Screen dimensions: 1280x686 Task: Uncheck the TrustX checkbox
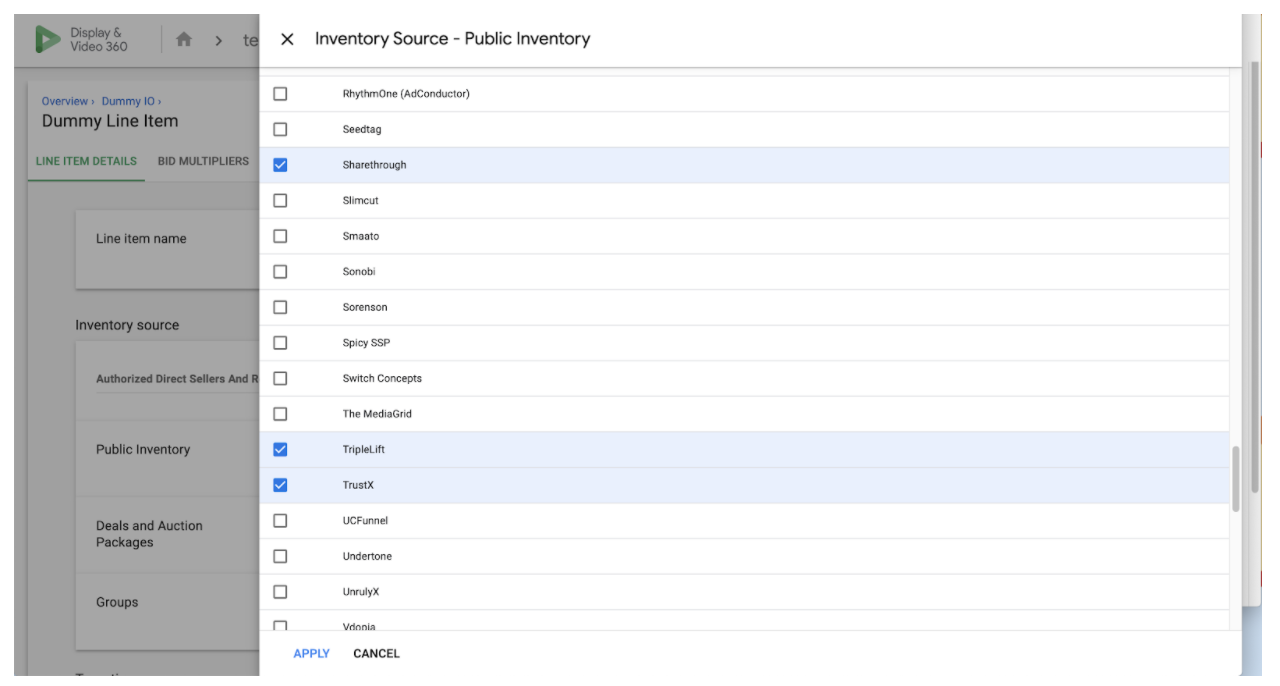pos(280,485)
